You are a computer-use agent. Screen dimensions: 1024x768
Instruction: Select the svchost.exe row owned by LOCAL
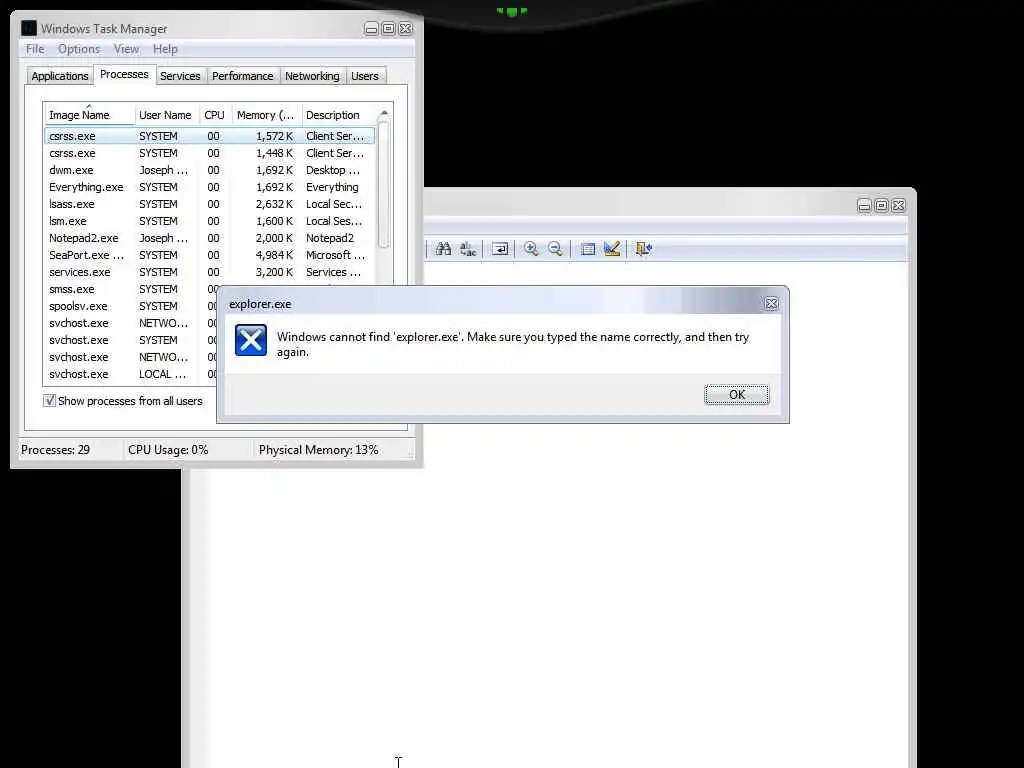[131, 374]
